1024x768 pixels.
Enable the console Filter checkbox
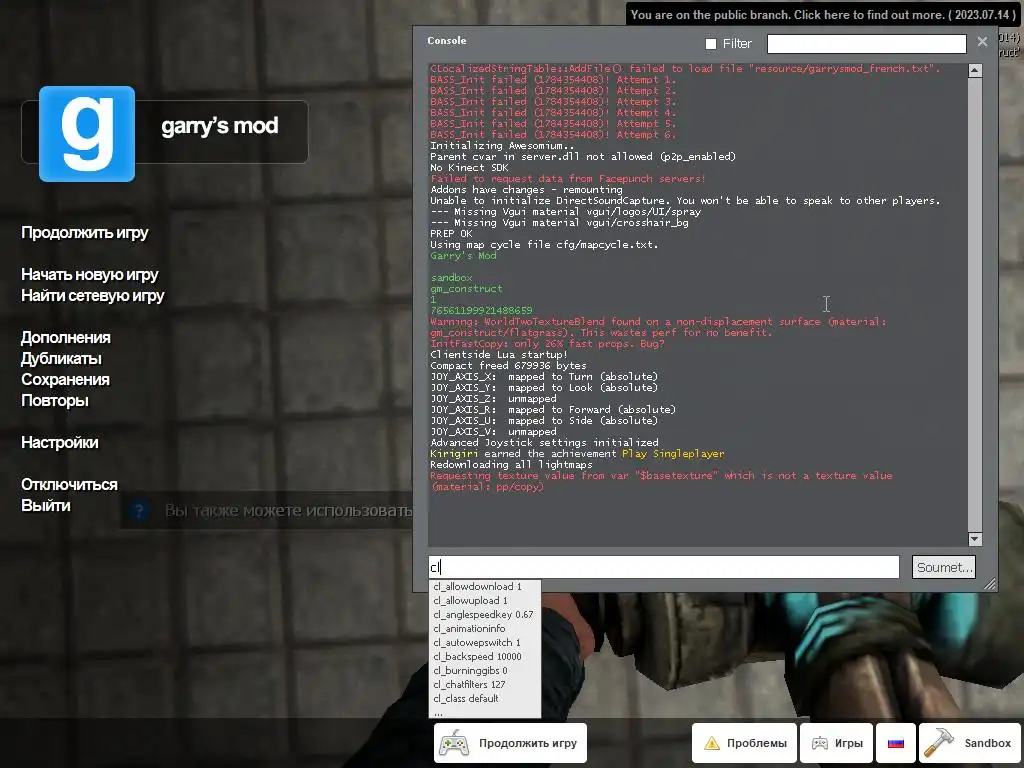pos(711,44)
